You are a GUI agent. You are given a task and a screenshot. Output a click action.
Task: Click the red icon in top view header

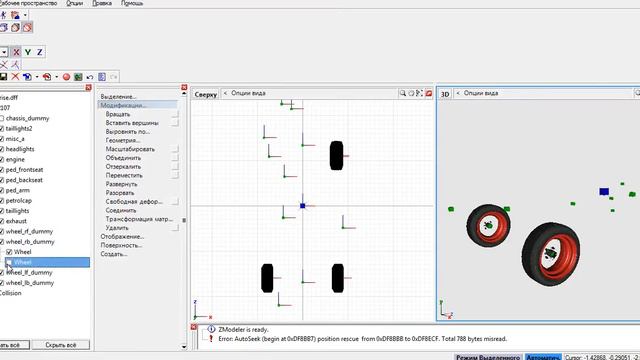[x=429, y=93]
